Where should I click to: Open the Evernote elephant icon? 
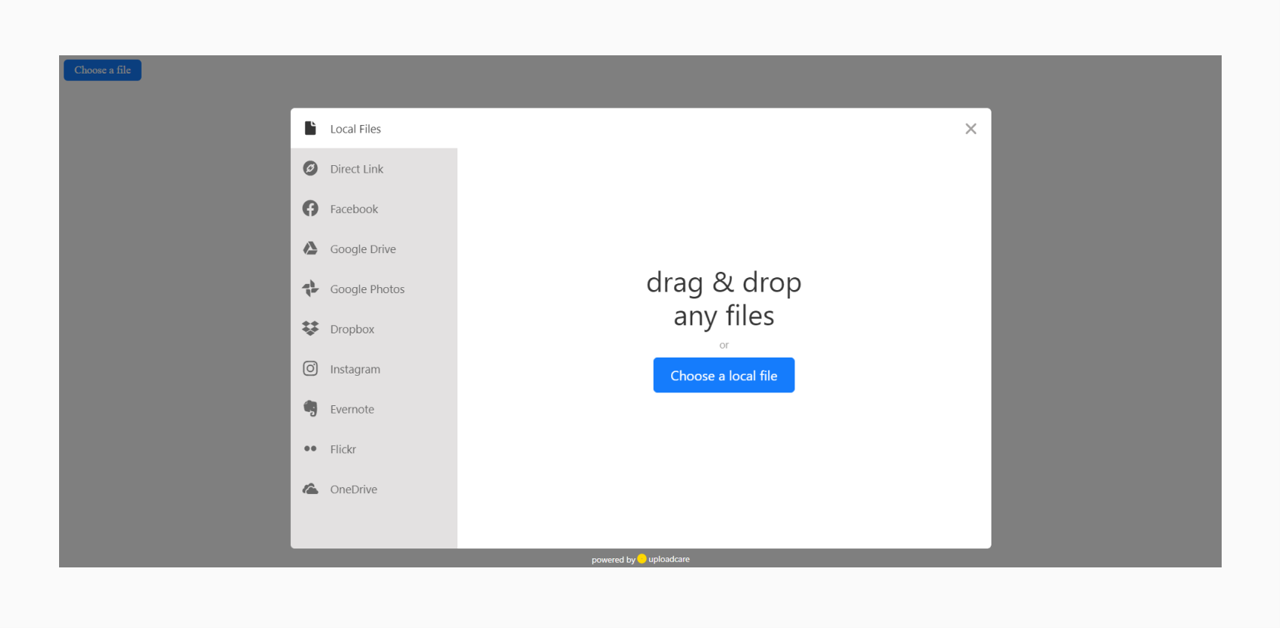[x=311, y=408]
